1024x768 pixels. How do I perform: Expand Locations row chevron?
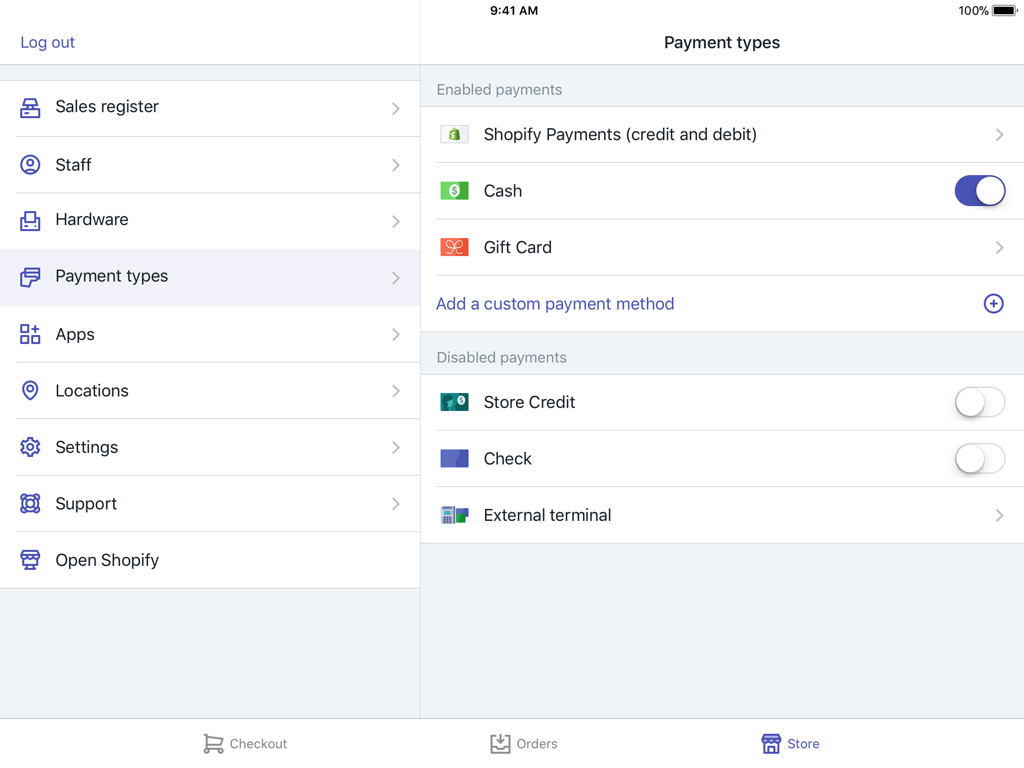(x=396, y=391)
